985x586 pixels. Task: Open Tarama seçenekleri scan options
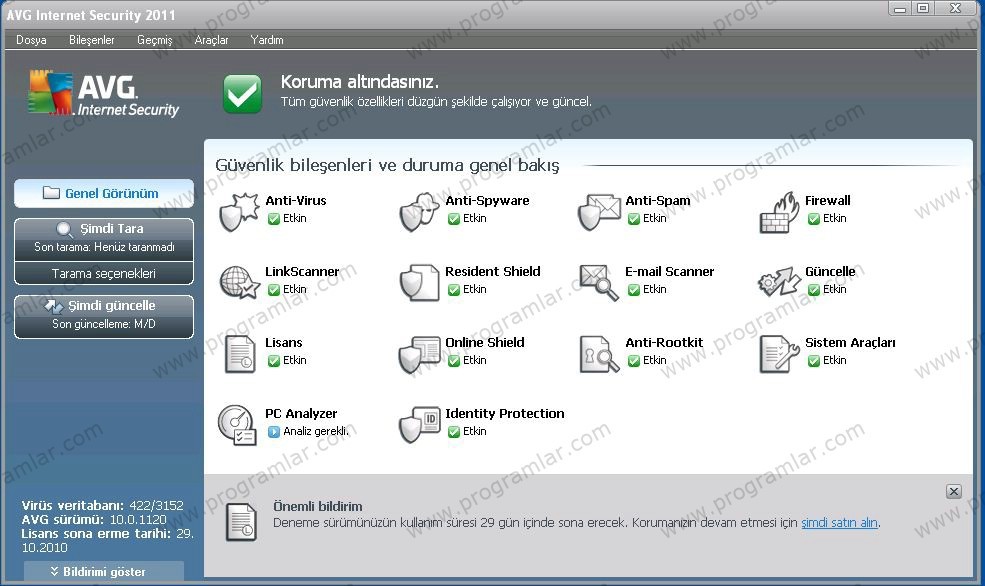coord(104,273)
